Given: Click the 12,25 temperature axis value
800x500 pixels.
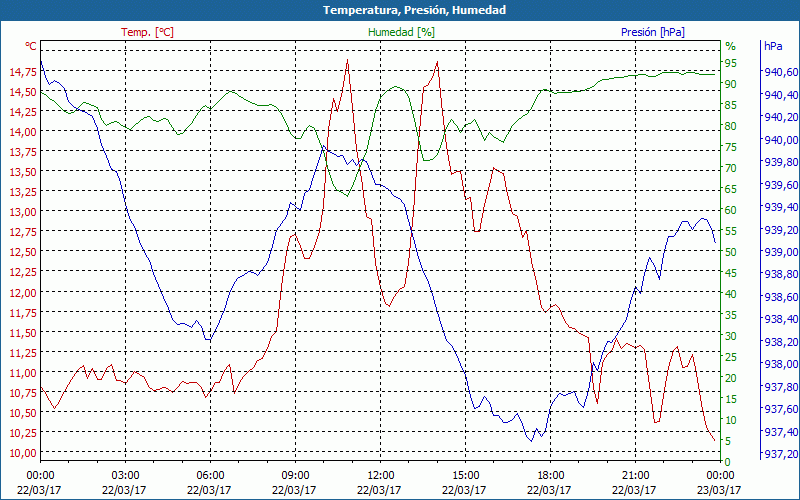Looking at the screenshot, I should pyautogui.click(x=23, y=272).
